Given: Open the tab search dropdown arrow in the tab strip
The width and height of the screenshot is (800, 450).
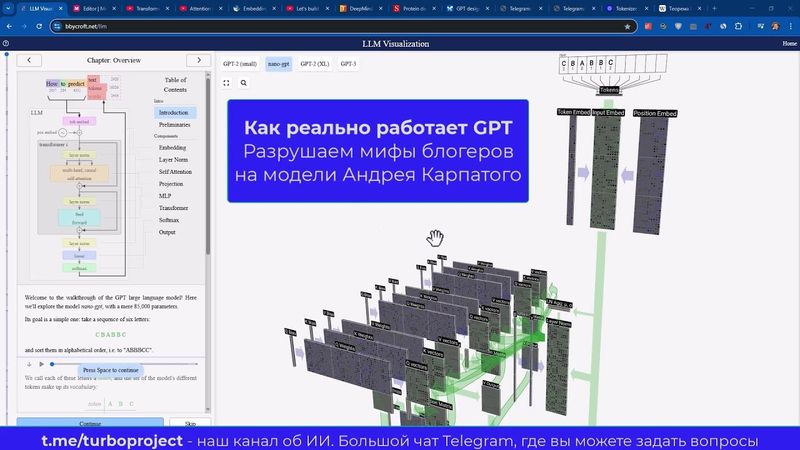Looking at the screenshot, I should point(8,8).
